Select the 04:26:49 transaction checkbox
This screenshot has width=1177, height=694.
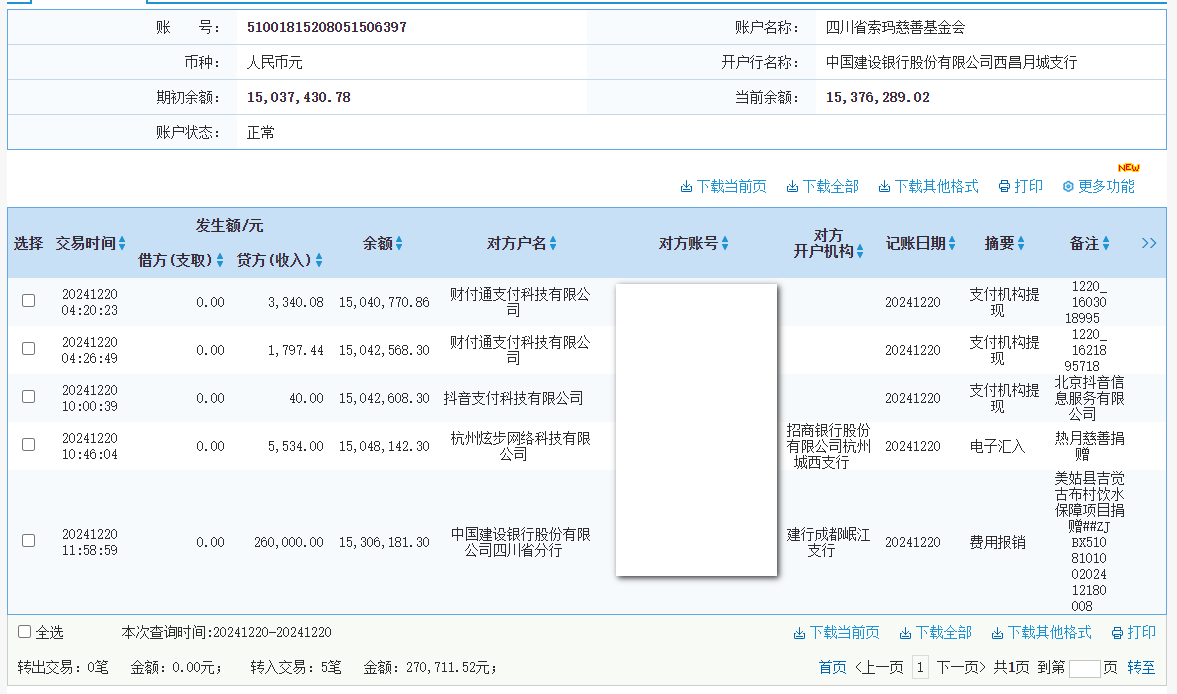29,349
